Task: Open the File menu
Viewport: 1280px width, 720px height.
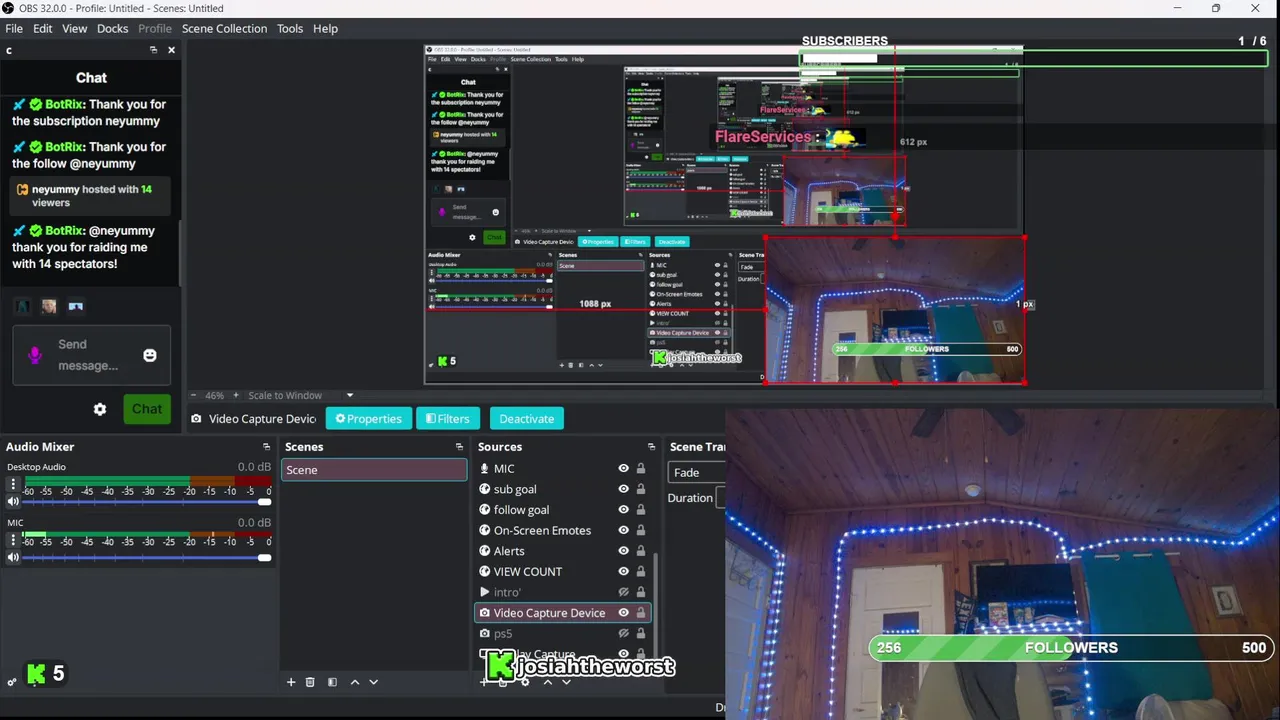Action: 14,29
